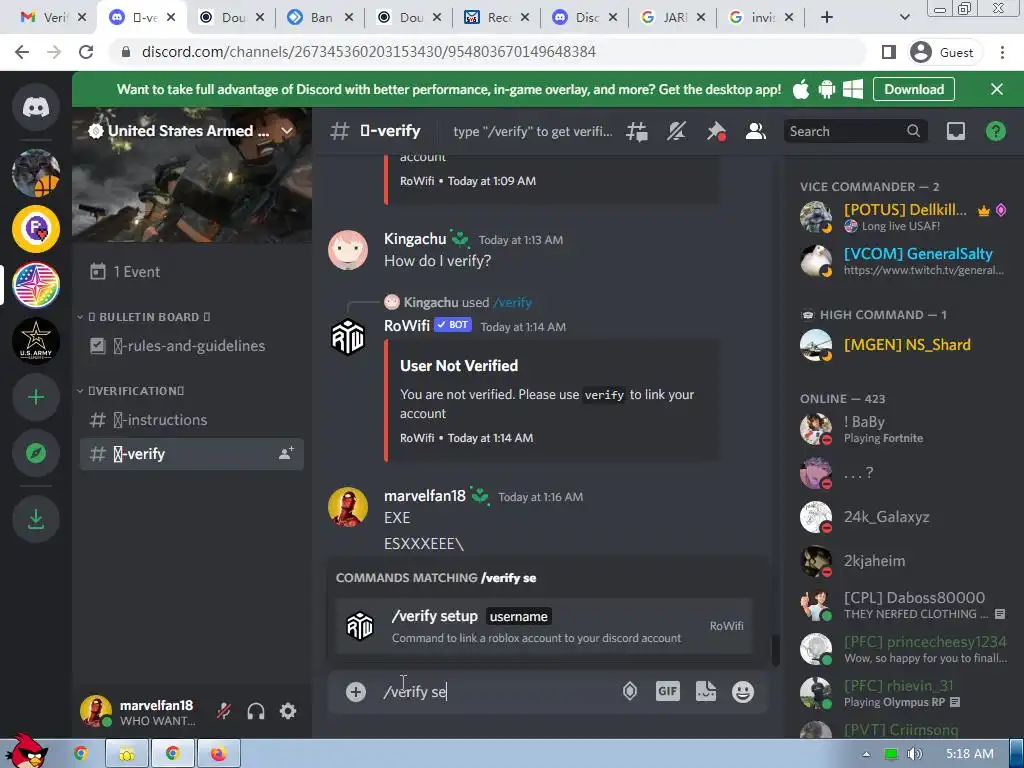Click marvelfan18 message username
The width and height of the screenshot is (1024, 768).
coord(424,496)
